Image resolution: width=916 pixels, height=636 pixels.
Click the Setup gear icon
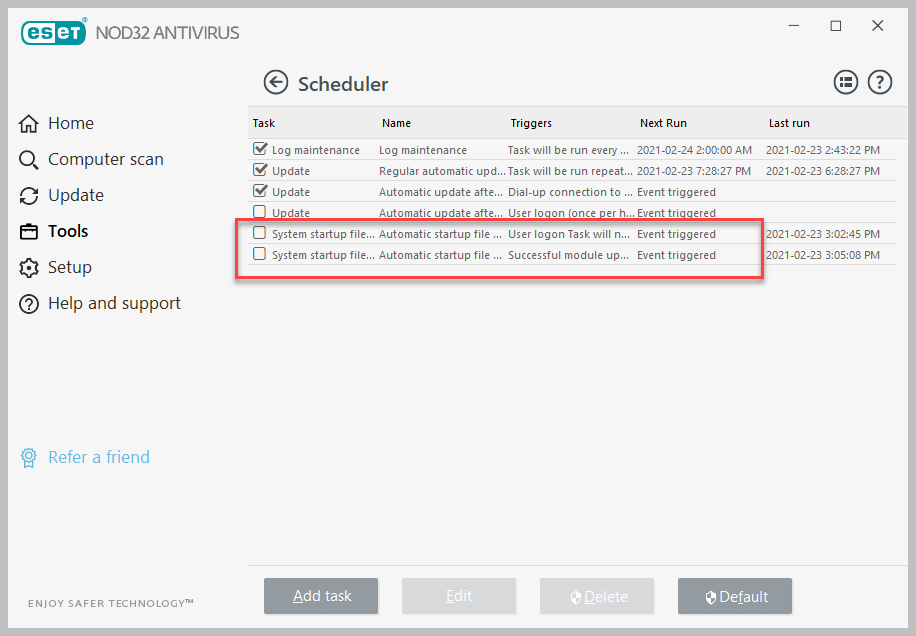point(29,268)
